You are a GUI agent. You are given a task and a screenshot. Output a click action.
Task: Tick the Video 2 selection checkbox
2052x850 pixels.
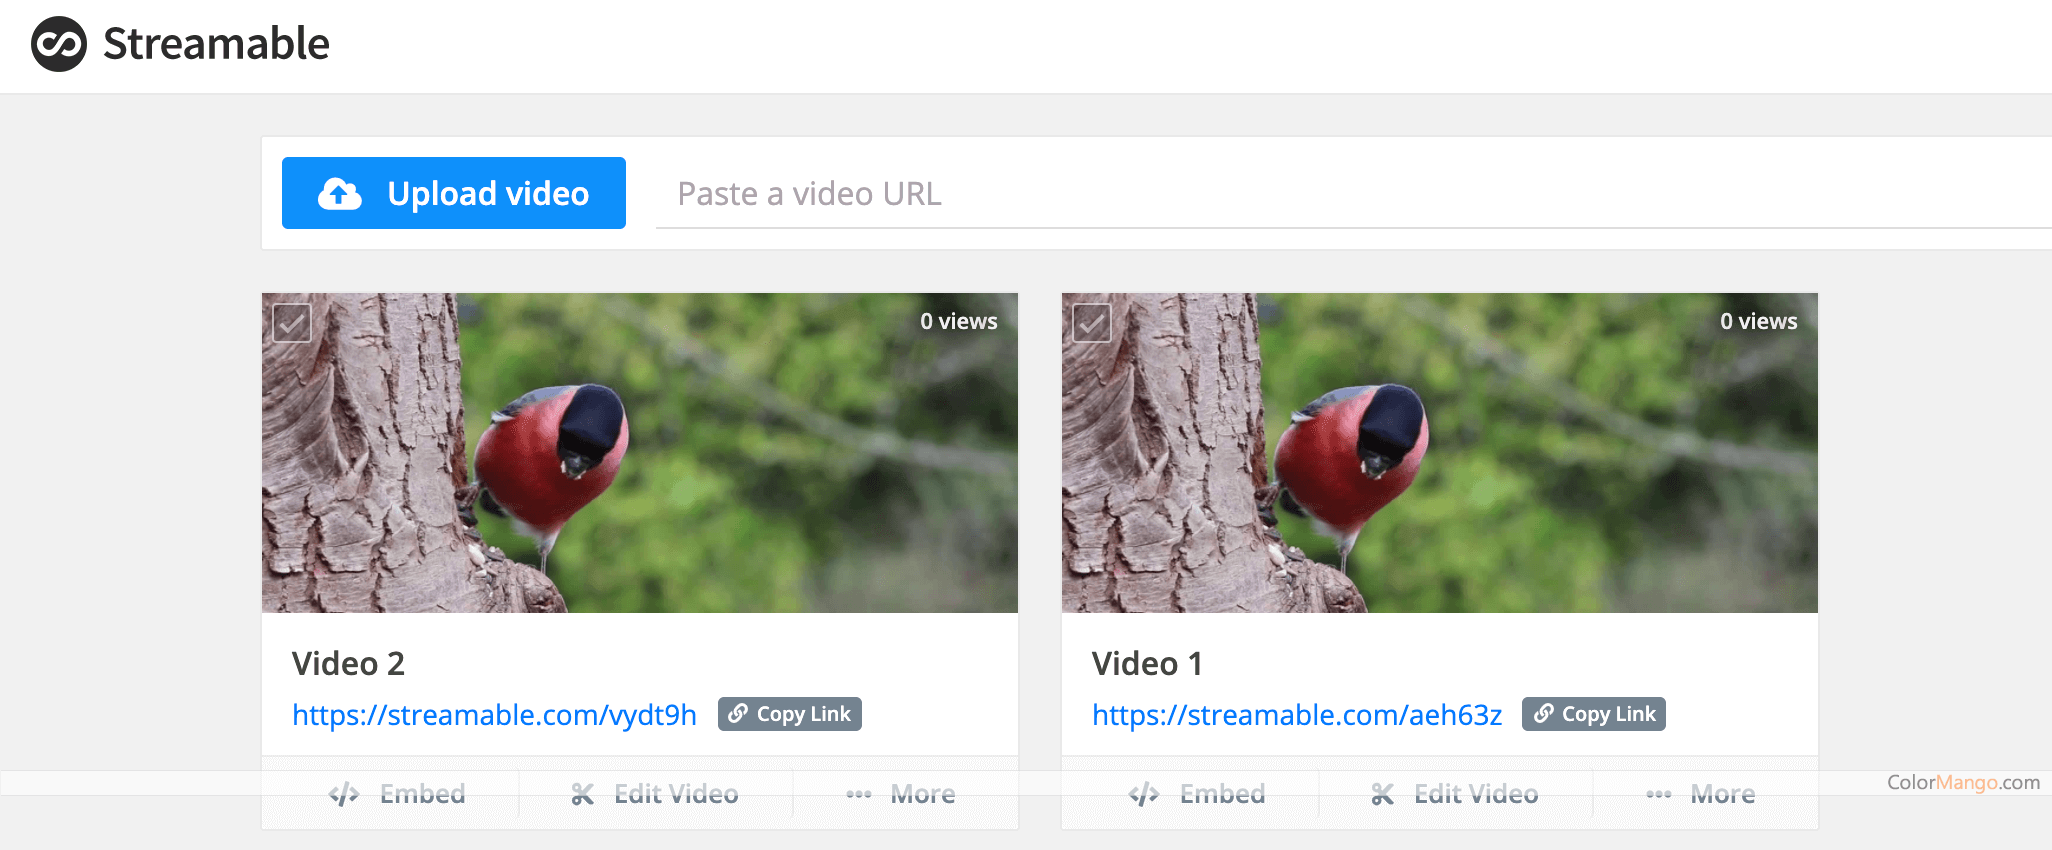point(292,323)
